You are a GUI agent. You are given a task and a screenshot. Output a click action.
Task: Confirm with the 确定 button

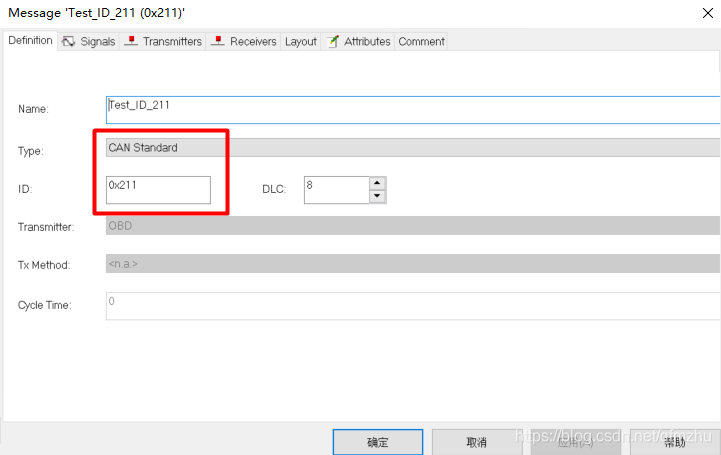coord(378,442)
